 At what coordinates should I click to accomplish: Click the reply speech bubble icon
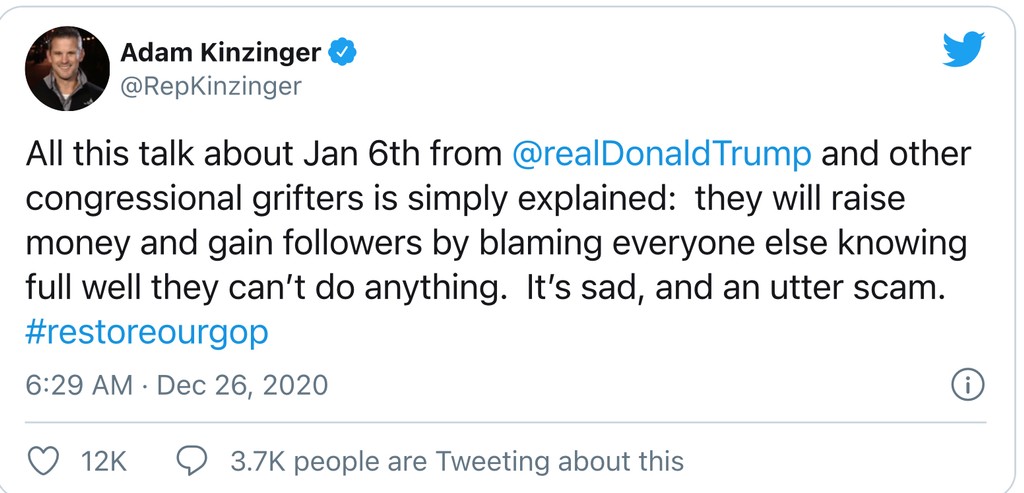[x=191, y=461]
